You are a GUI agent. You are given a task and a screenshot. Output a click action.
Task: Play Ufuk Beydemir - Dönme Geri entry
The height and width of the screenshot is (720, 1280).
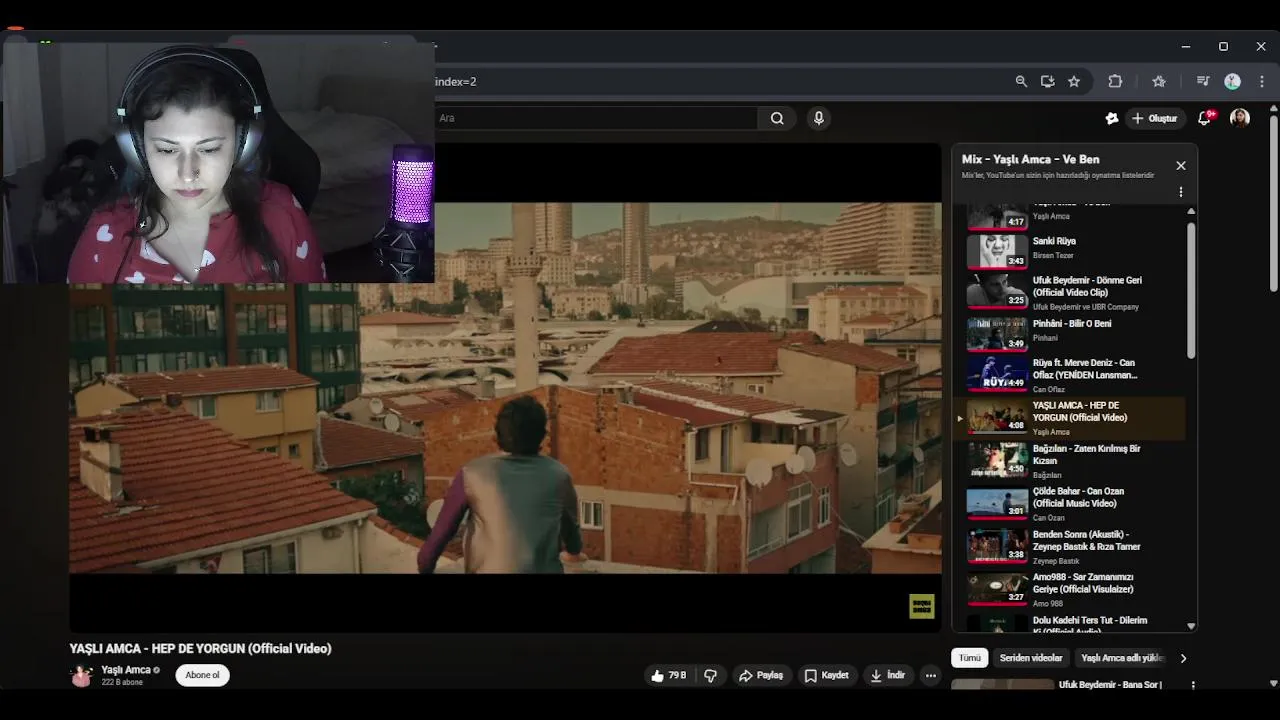click(1075, 292)
